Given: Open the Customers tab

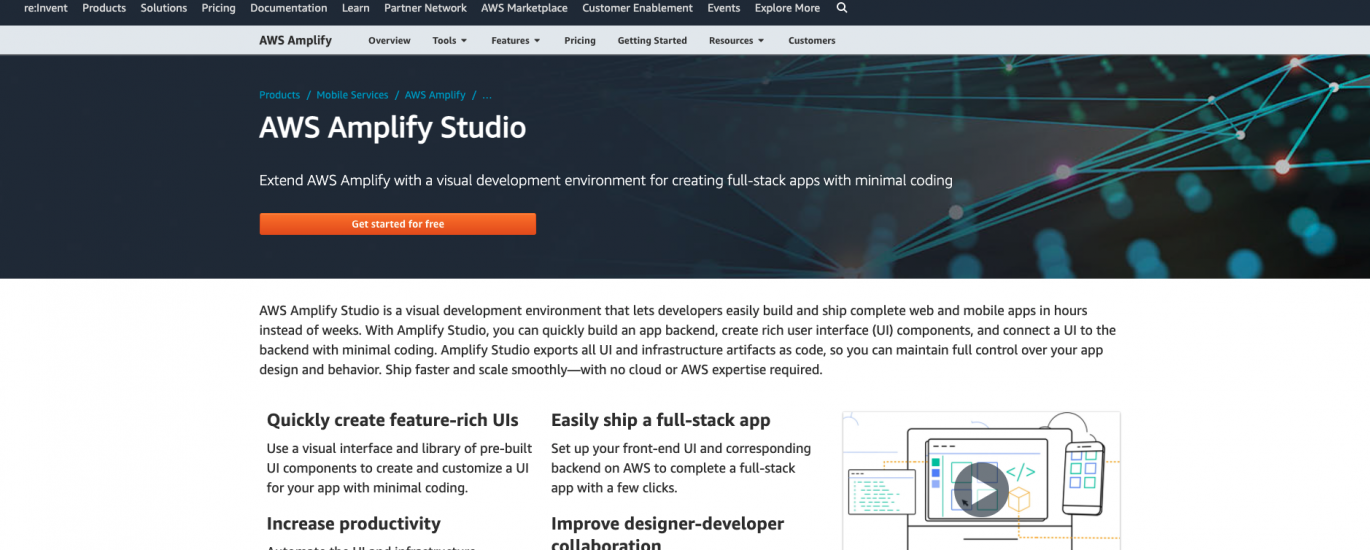Looking at the screenshot, I should [x=812, y=41].
